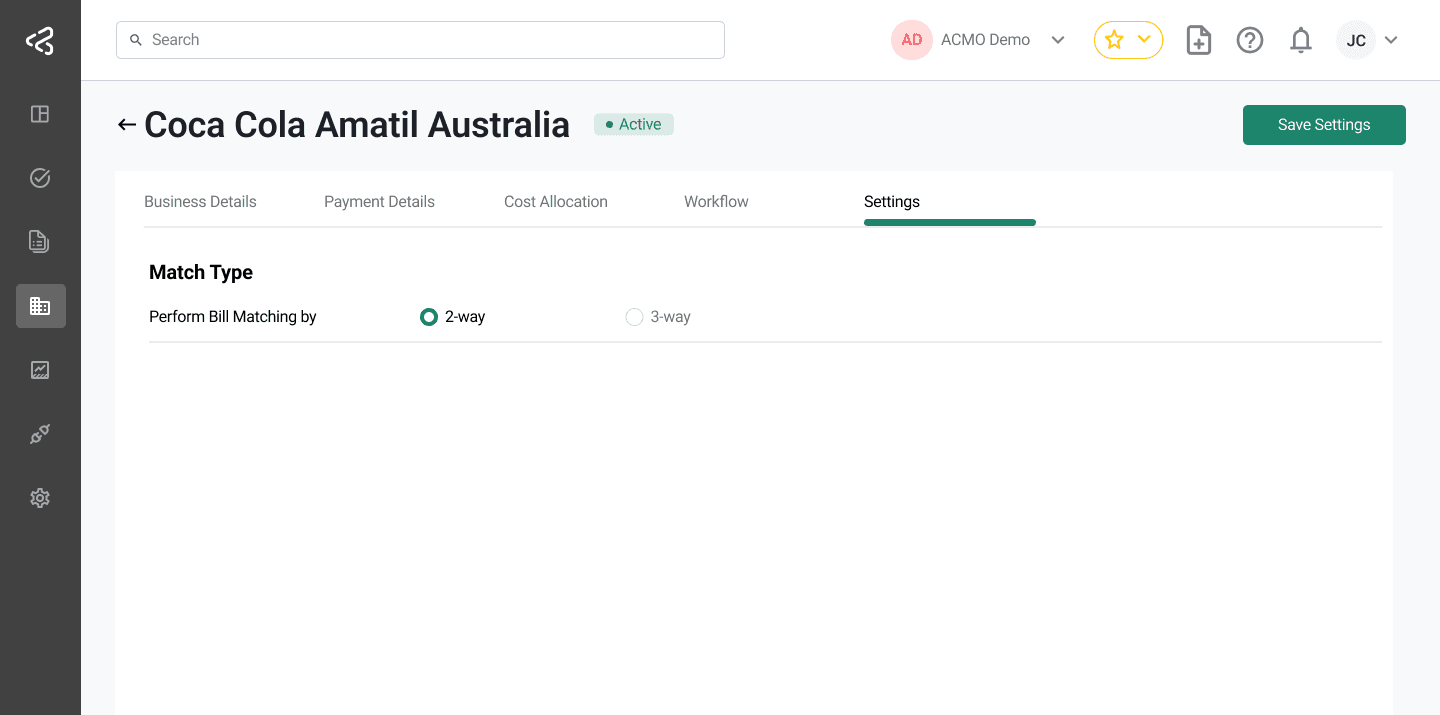Viewport: 1440px width, 715px height.
Task: Select 3-way bill matching
Action: point(634,317)
